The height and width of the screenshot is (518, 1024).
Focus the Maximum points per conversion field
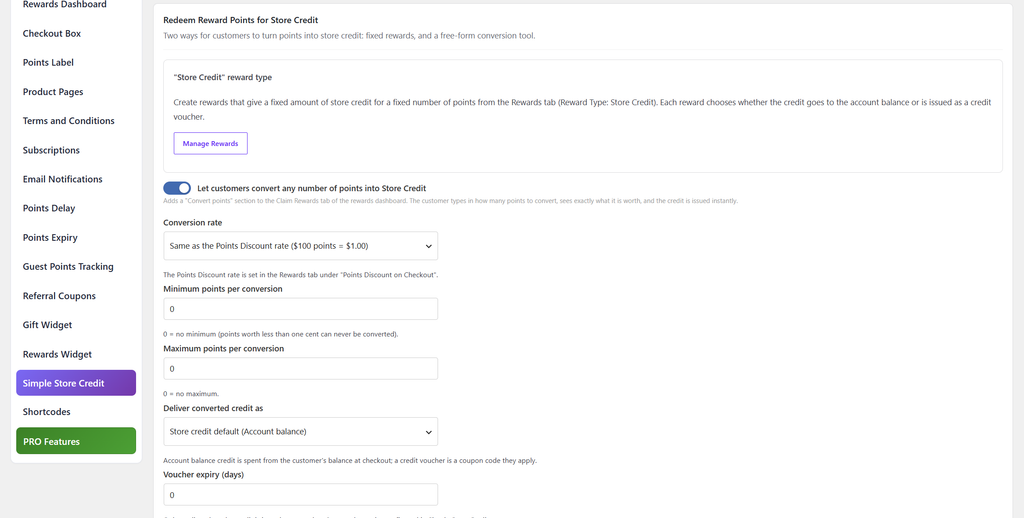300,368
